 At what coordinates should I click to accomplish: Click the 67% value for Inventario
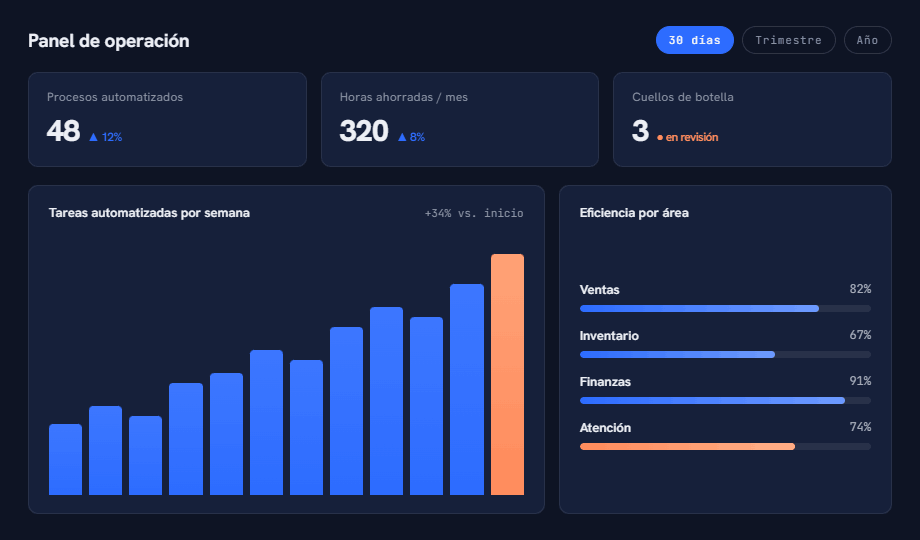point(860,335)
